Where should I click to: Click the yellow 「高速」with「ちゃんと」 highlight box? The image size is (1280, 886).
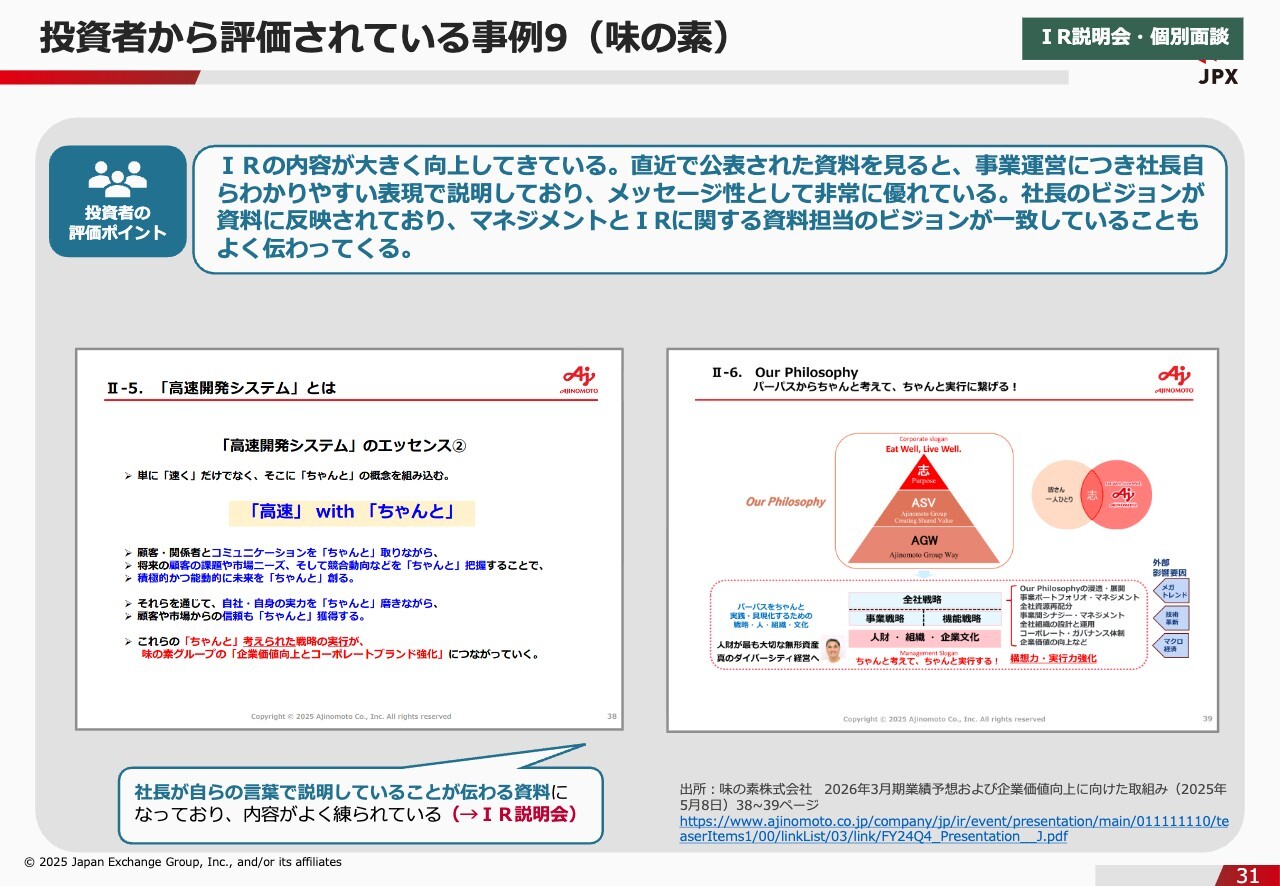click(x=351, y=512)
